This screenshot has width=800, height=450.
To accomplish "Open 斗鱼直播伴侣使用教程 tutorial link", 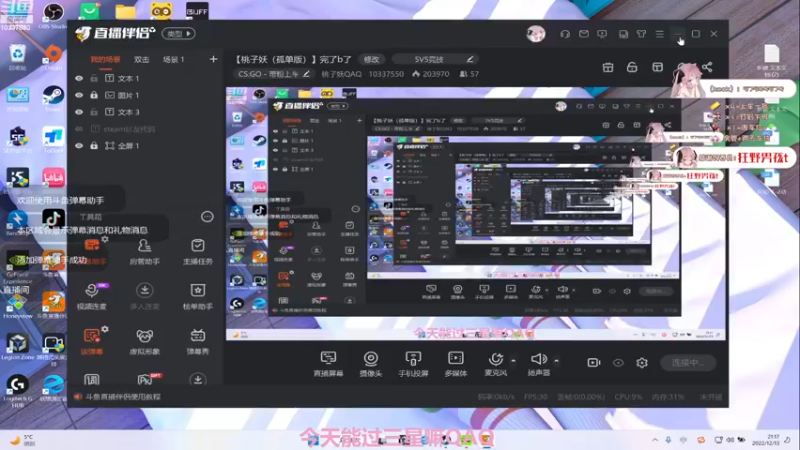I will click(123, 396).
